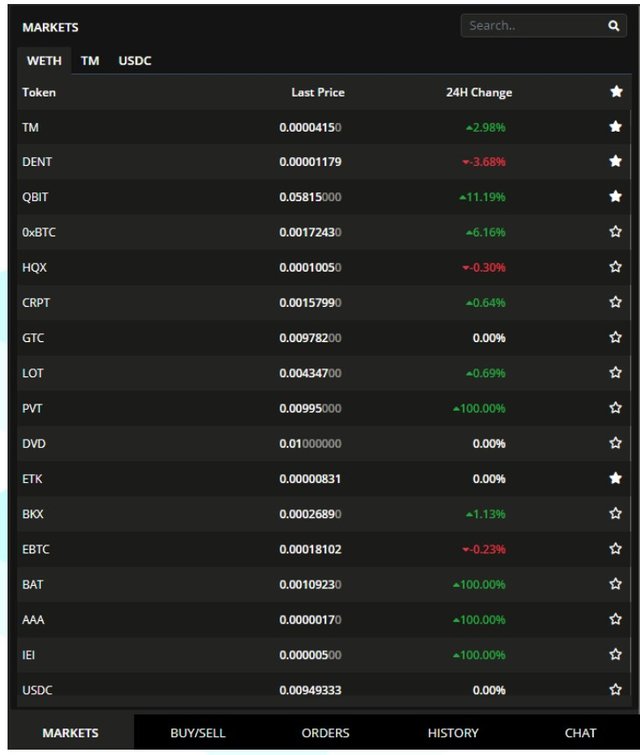Favorite the HQX token star
This screenshot has width=640, height=755.
coord(616,267)
